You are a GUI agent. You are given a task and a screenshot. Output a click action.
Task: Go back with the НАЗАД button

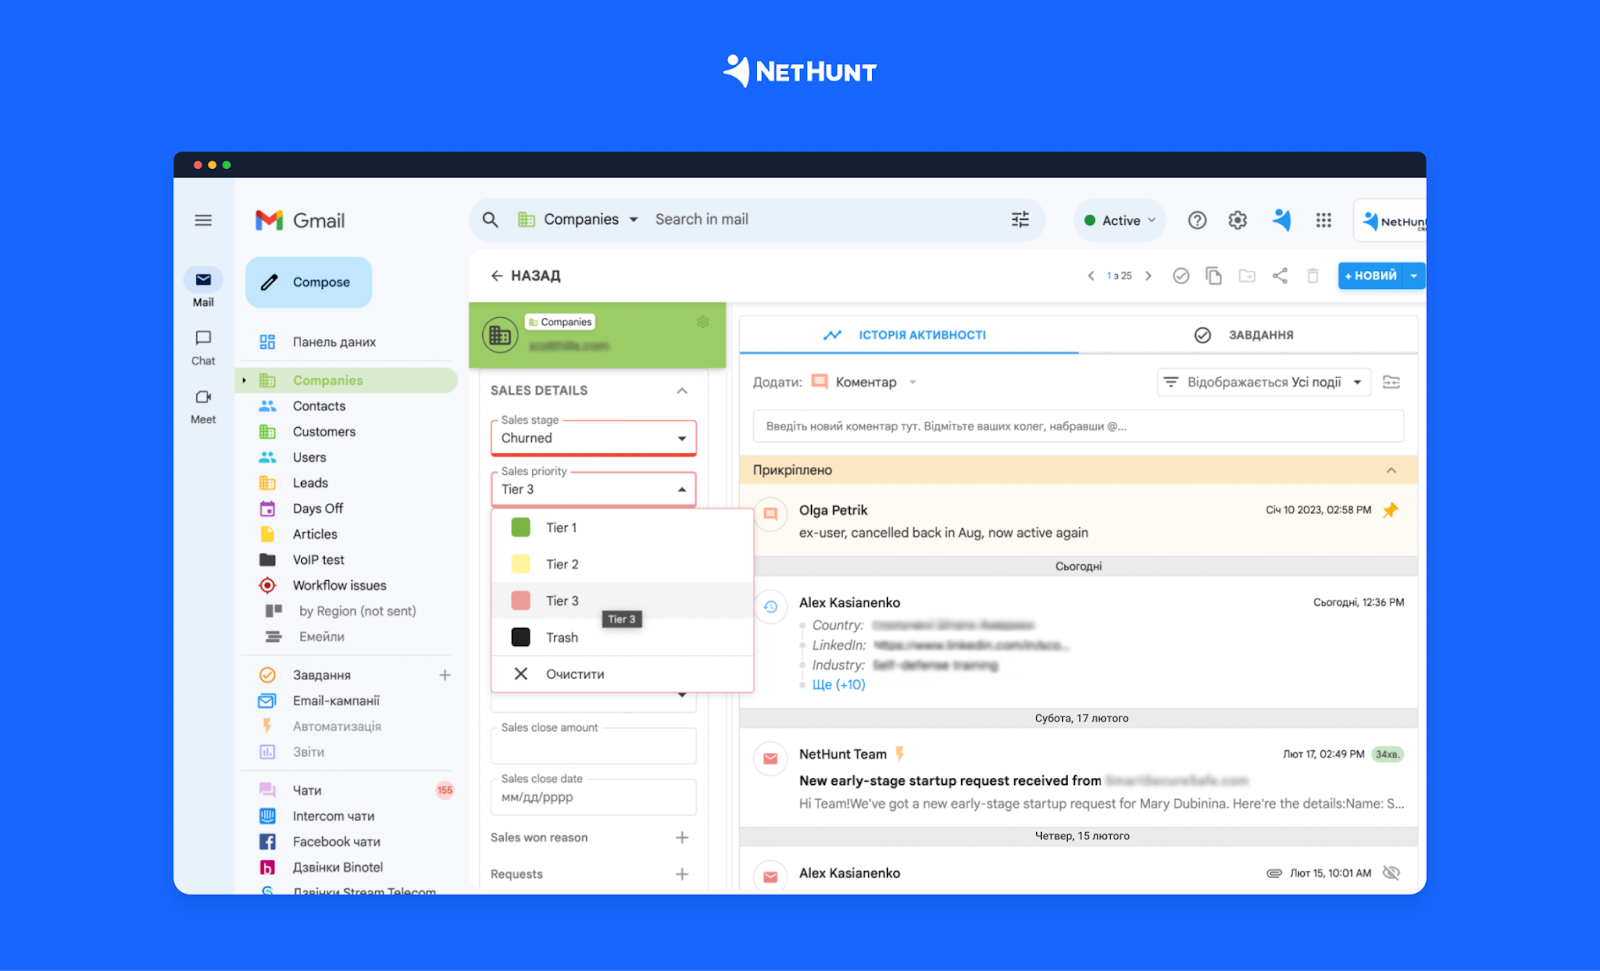click(525, 276)
